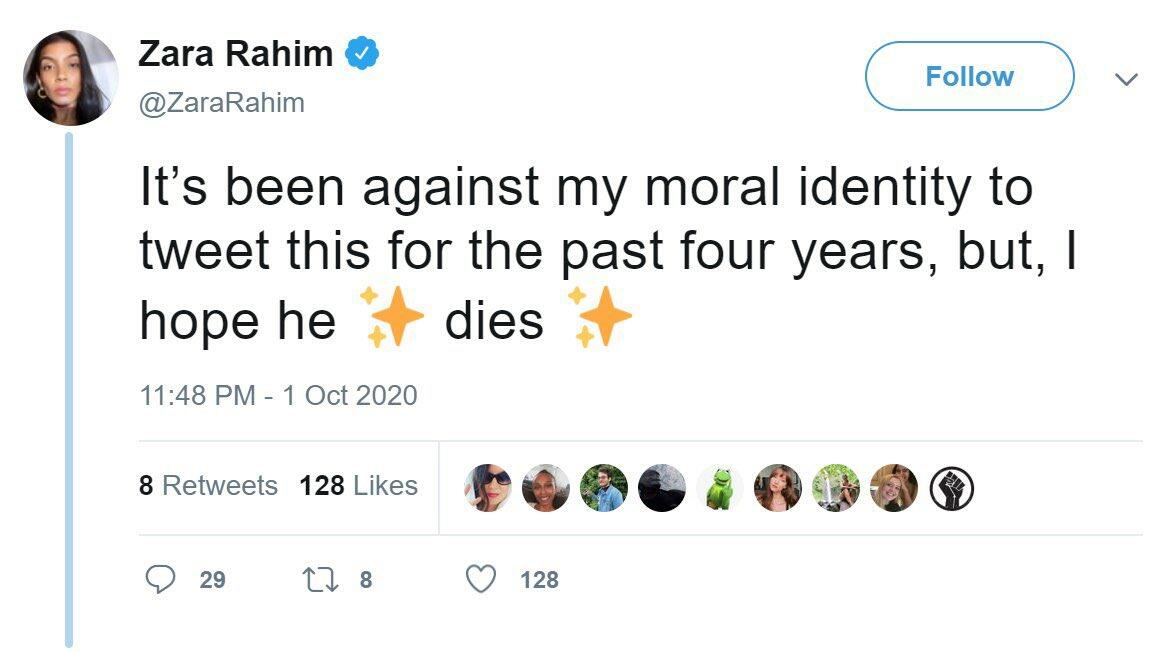Click the dark silhouette liker avatar
The image size is (1168, 652).
(662, 488)
